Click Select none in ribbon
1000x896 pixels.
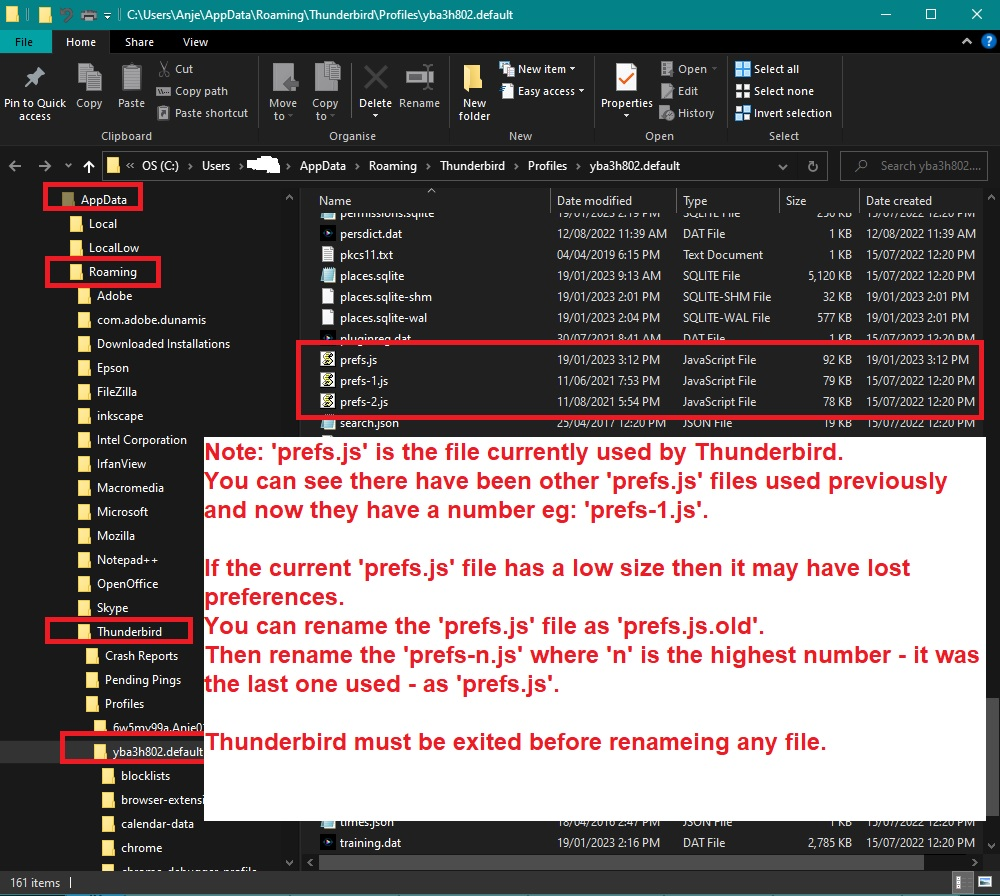[x=775, y=91]
